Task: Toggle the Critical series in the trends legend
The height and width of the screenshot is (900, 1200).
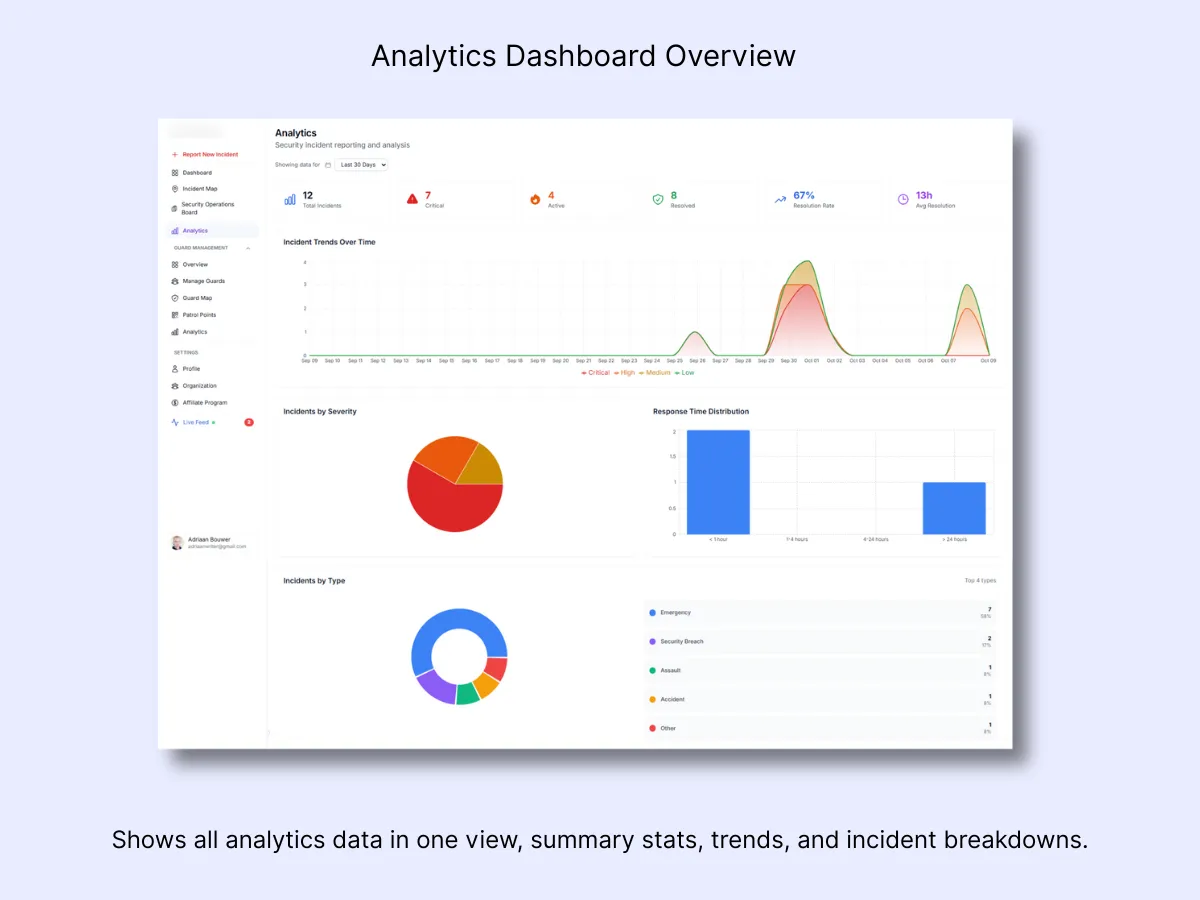Action: pos(596,372)
